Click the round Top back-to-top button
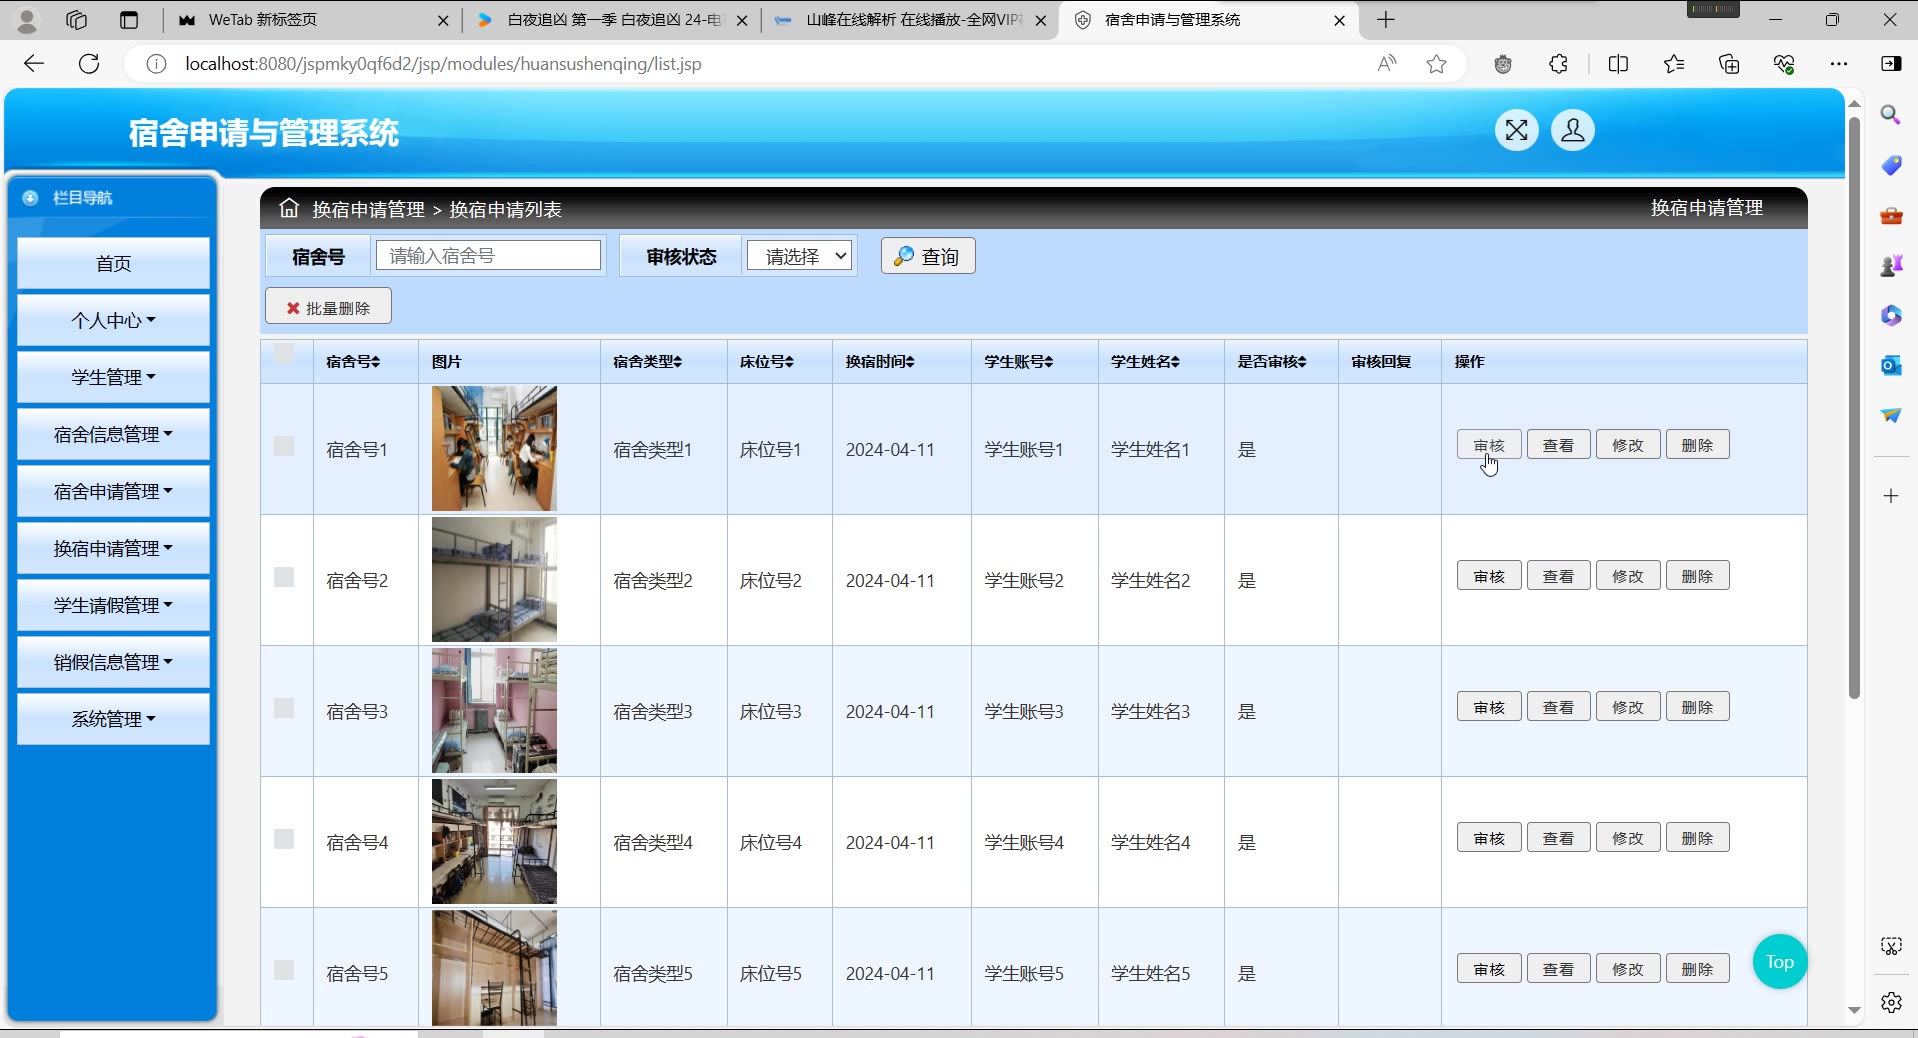 (x=1779, y=961)
